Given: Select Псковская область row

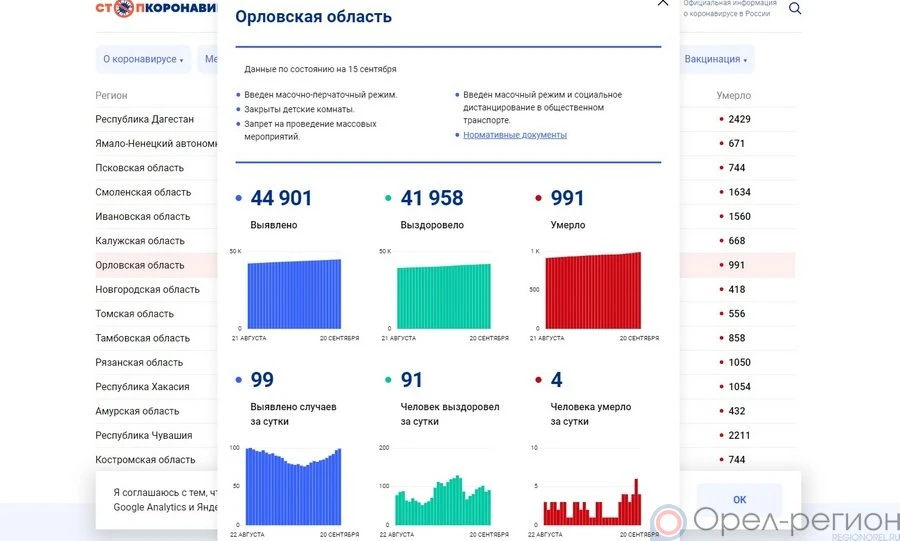Looking at the screenshot, I should pos(140,168).
